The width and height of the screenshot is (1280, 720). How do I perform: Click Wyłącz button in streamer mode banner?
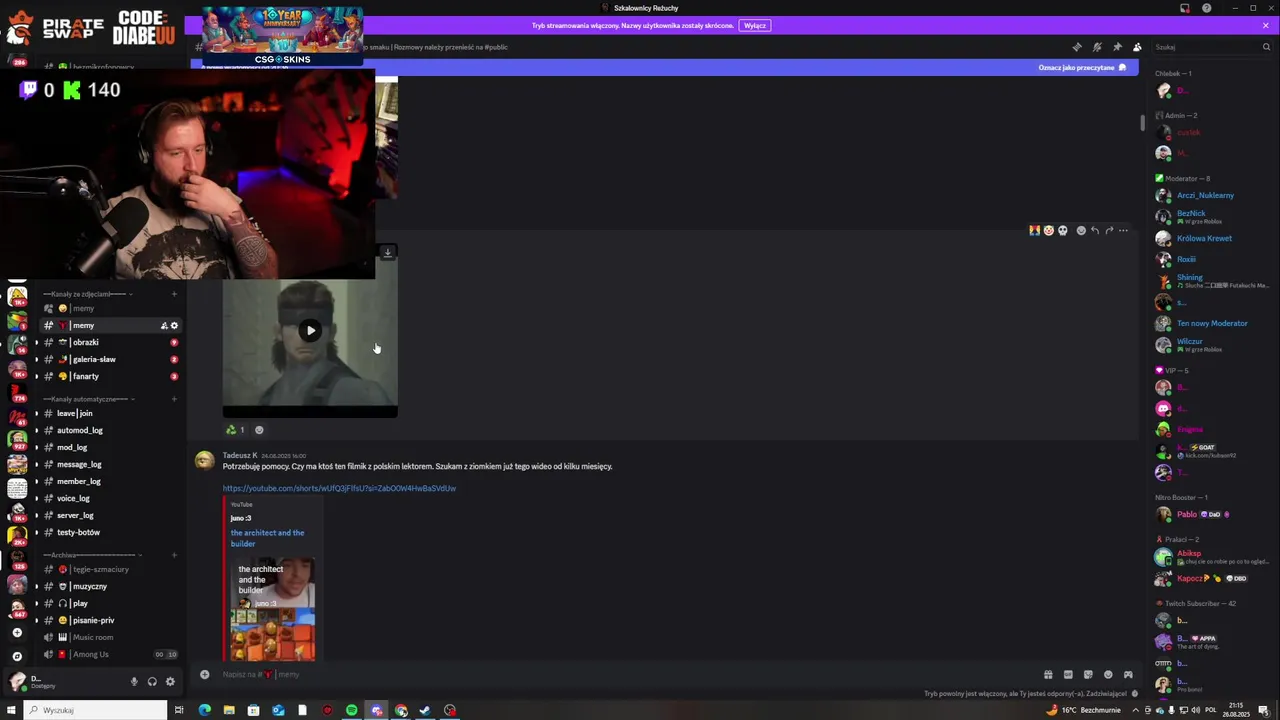point(755,25)
